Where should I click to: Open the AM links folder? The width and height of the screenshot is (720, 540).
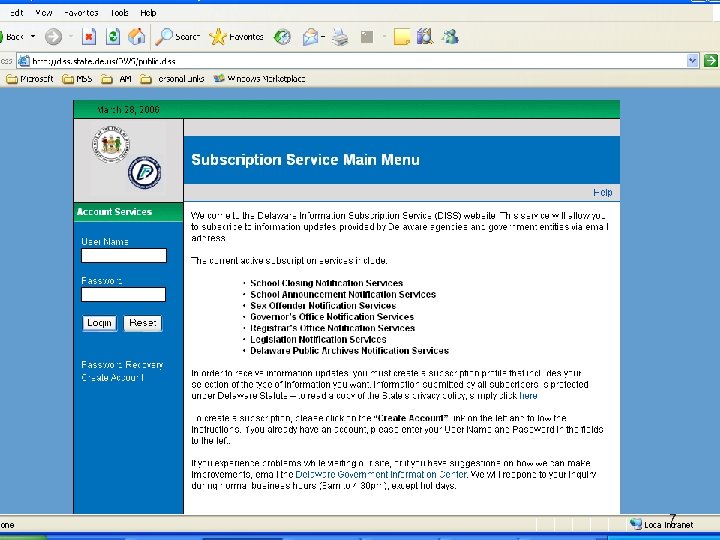point(117,79)
